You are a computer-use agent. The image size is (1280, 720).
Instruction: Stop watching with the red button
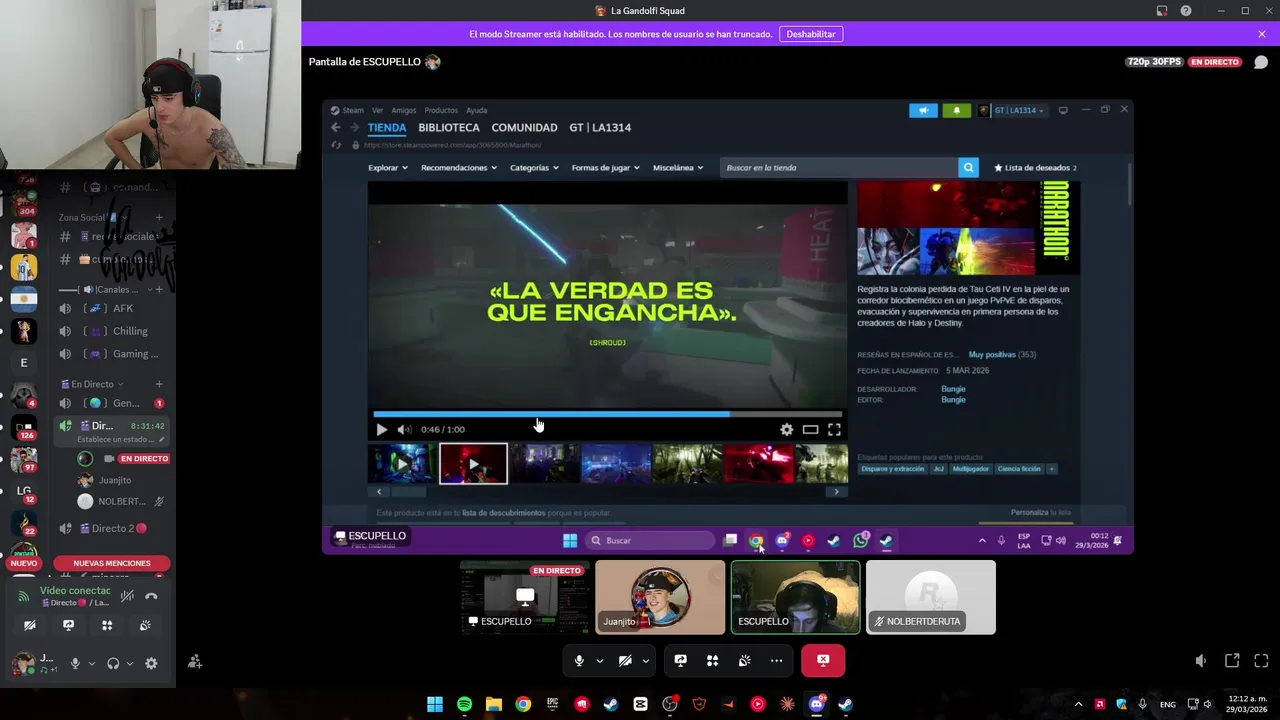pos(823,660)
